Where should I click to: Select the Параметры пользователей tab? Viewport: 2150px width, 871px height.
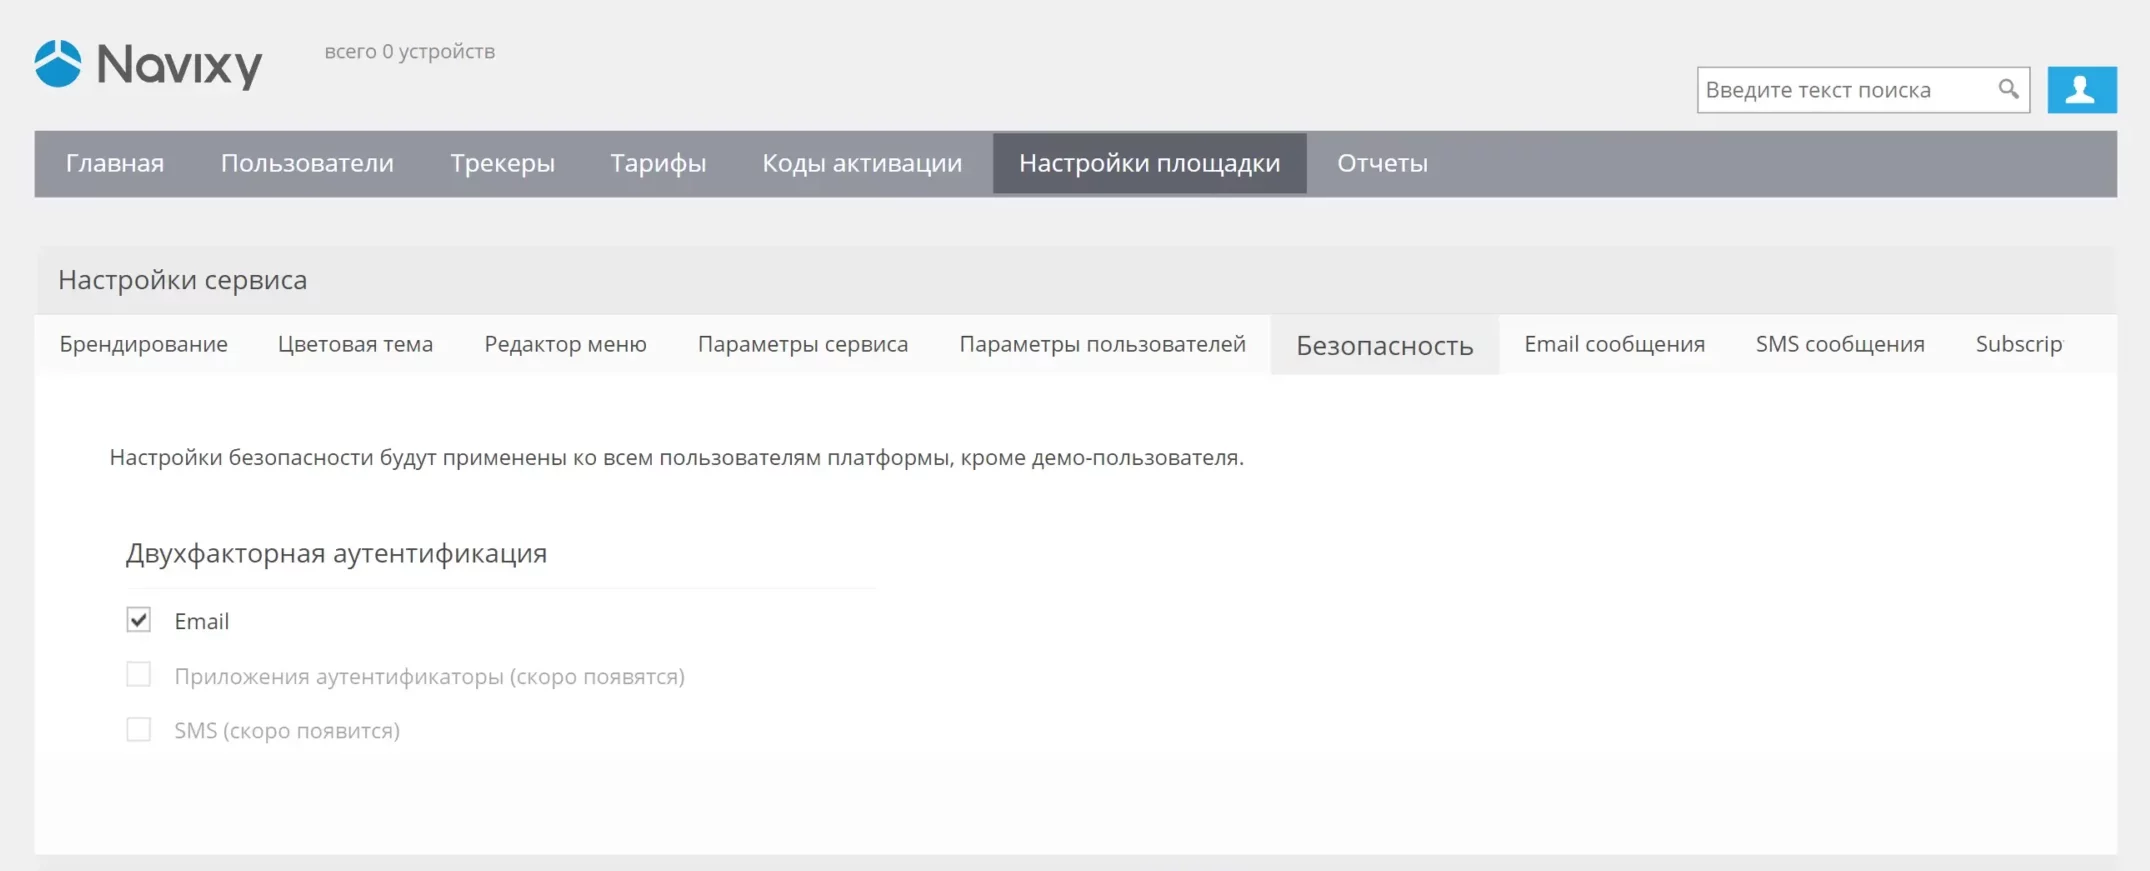tap(1102, 344)
